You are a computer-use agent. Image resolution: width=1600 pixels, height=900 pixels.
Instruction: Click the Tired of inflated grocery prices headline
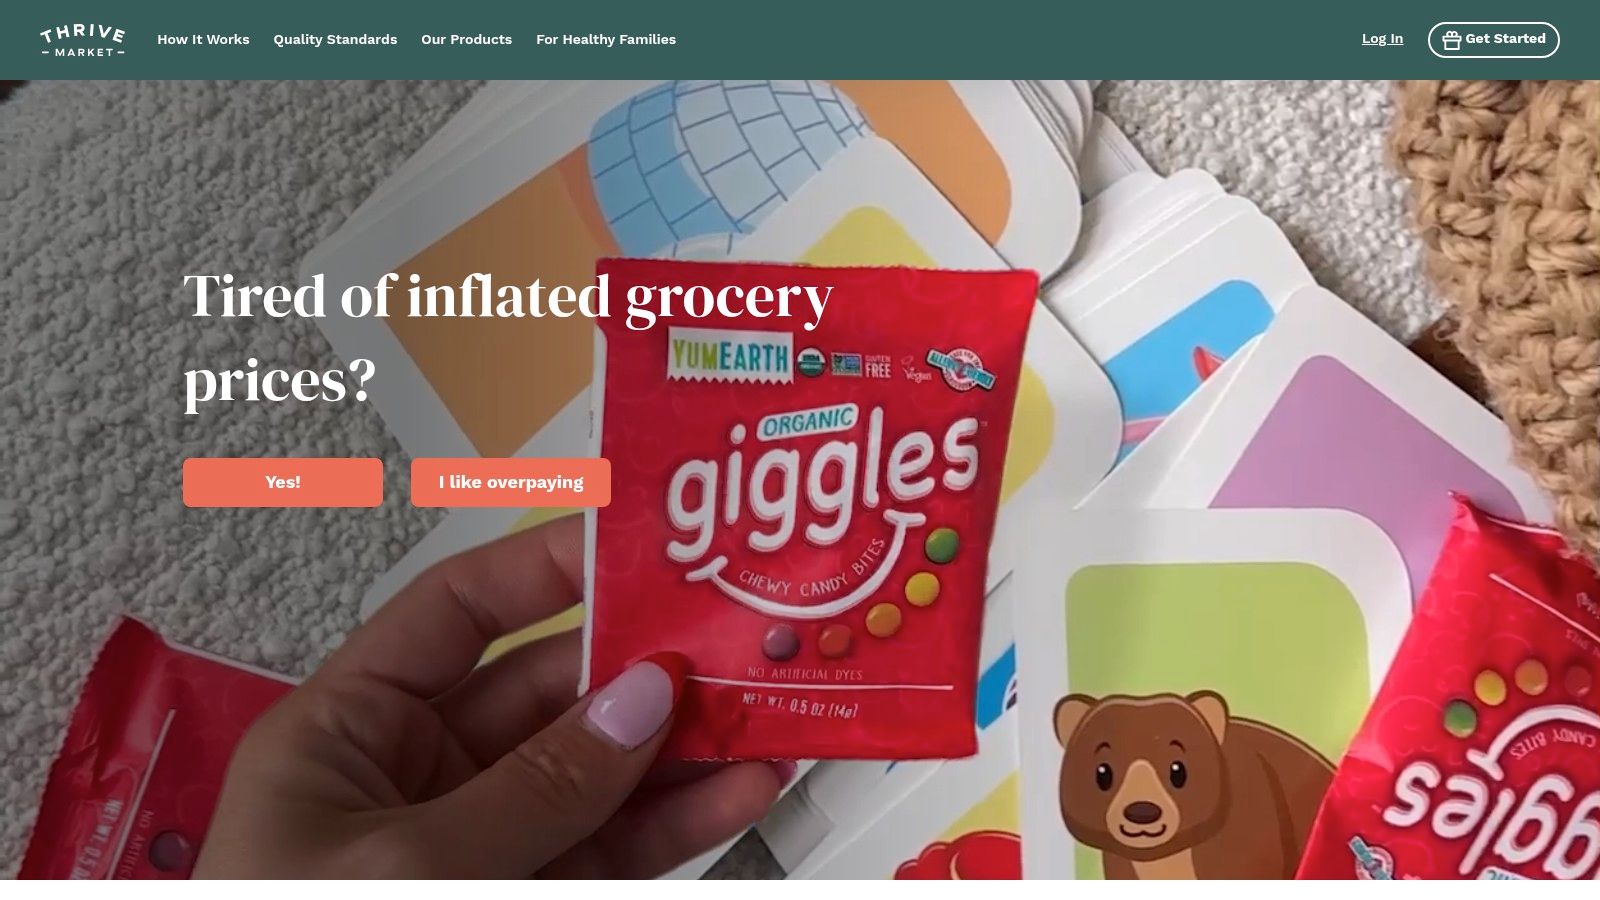(508, 338)
